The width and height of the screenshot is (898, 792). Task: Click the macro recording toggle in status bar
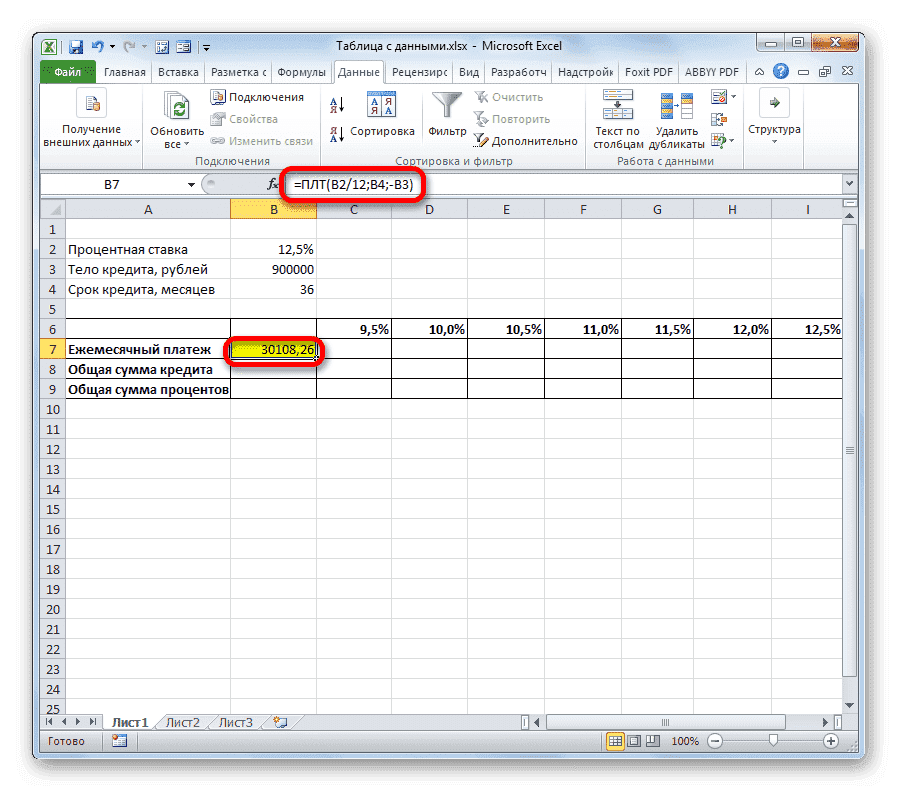pos(118,741)
